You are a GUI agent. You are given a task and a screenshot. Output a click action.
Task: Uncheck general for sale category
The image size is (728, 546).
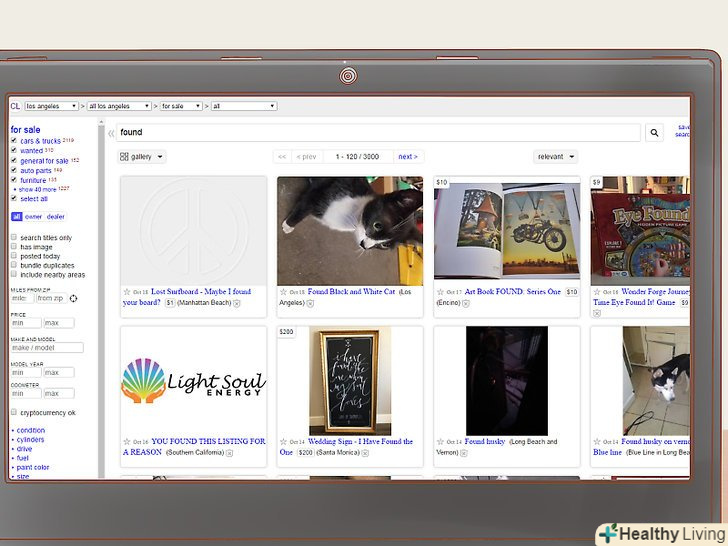tap(14, 160)
